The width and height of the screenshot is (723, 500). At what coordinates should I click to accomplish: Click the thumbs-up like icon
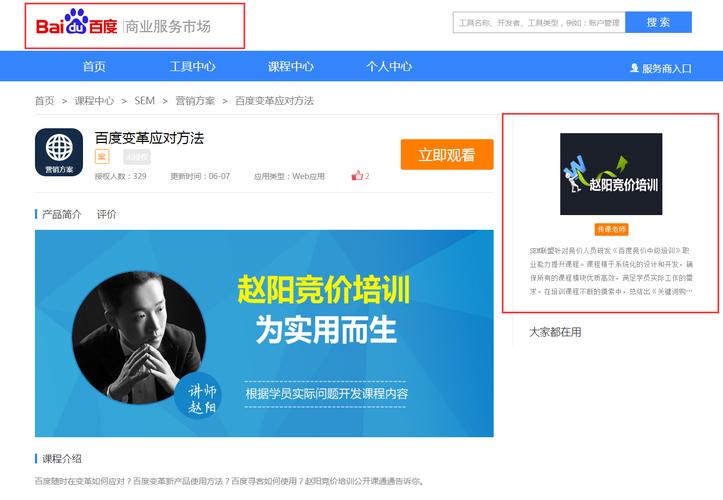[357, 175]
